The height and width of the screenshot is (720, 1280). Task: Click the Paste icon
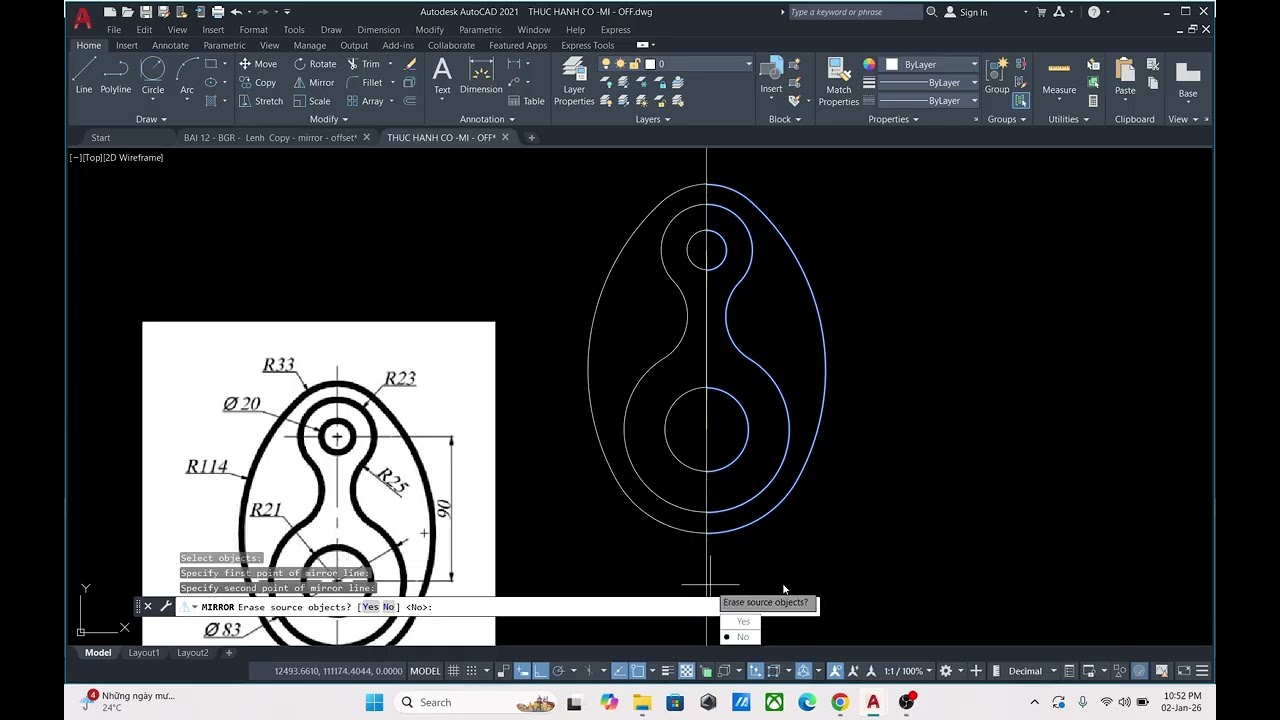(x=1125, y=76)
